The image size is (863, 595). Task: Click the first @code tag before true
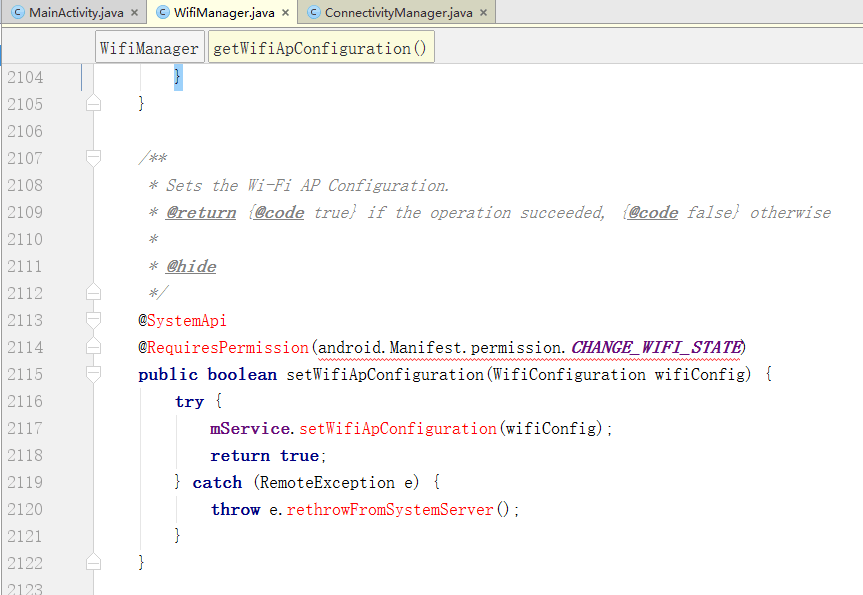(280, 212)
